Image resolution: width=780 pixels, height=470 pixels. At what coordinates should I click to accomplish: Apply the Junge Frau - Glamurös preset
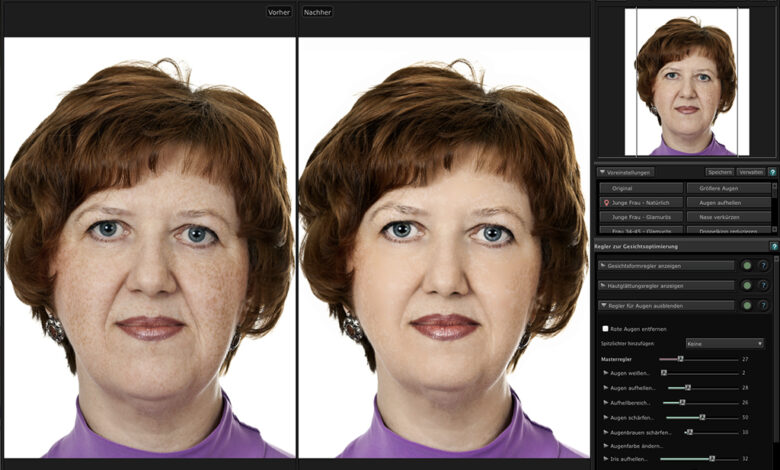click(641, 217)
